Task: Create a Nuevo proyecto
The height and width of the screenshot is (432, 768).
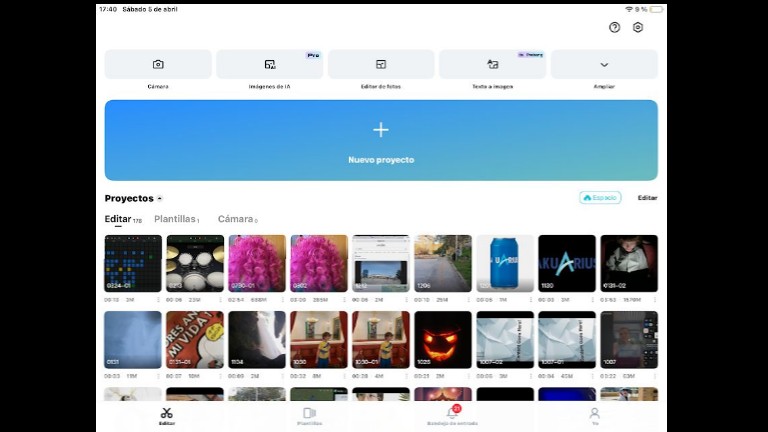Action: pos(381,140)
